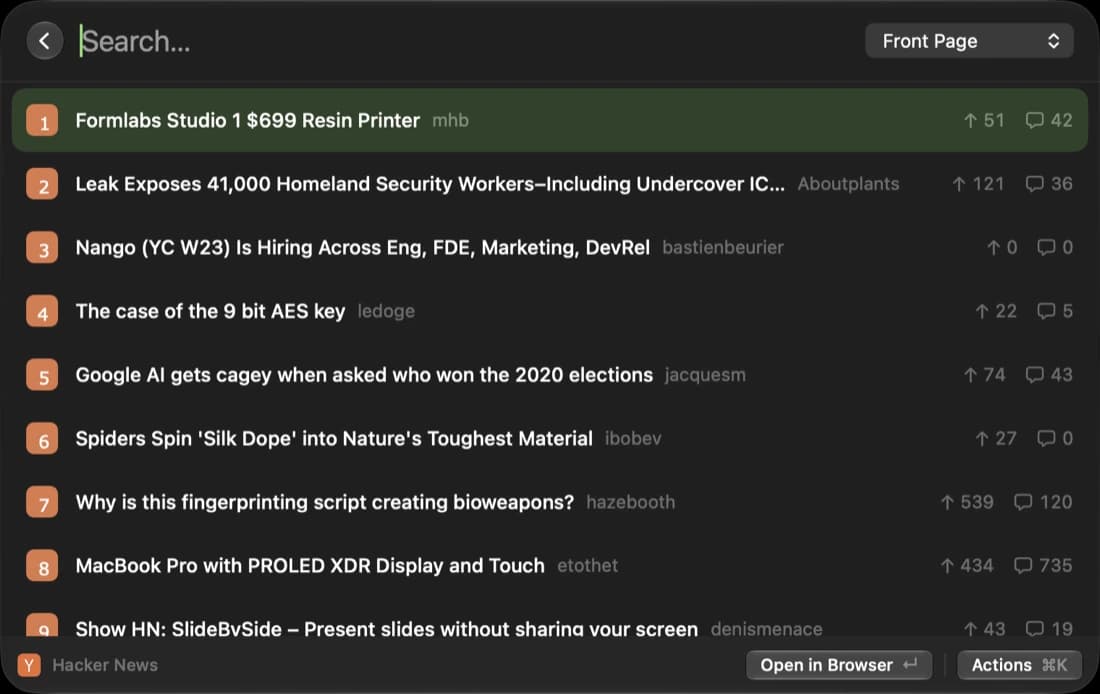
Task: Click upvote arrow showing 27 points
Action: point(982,439)
